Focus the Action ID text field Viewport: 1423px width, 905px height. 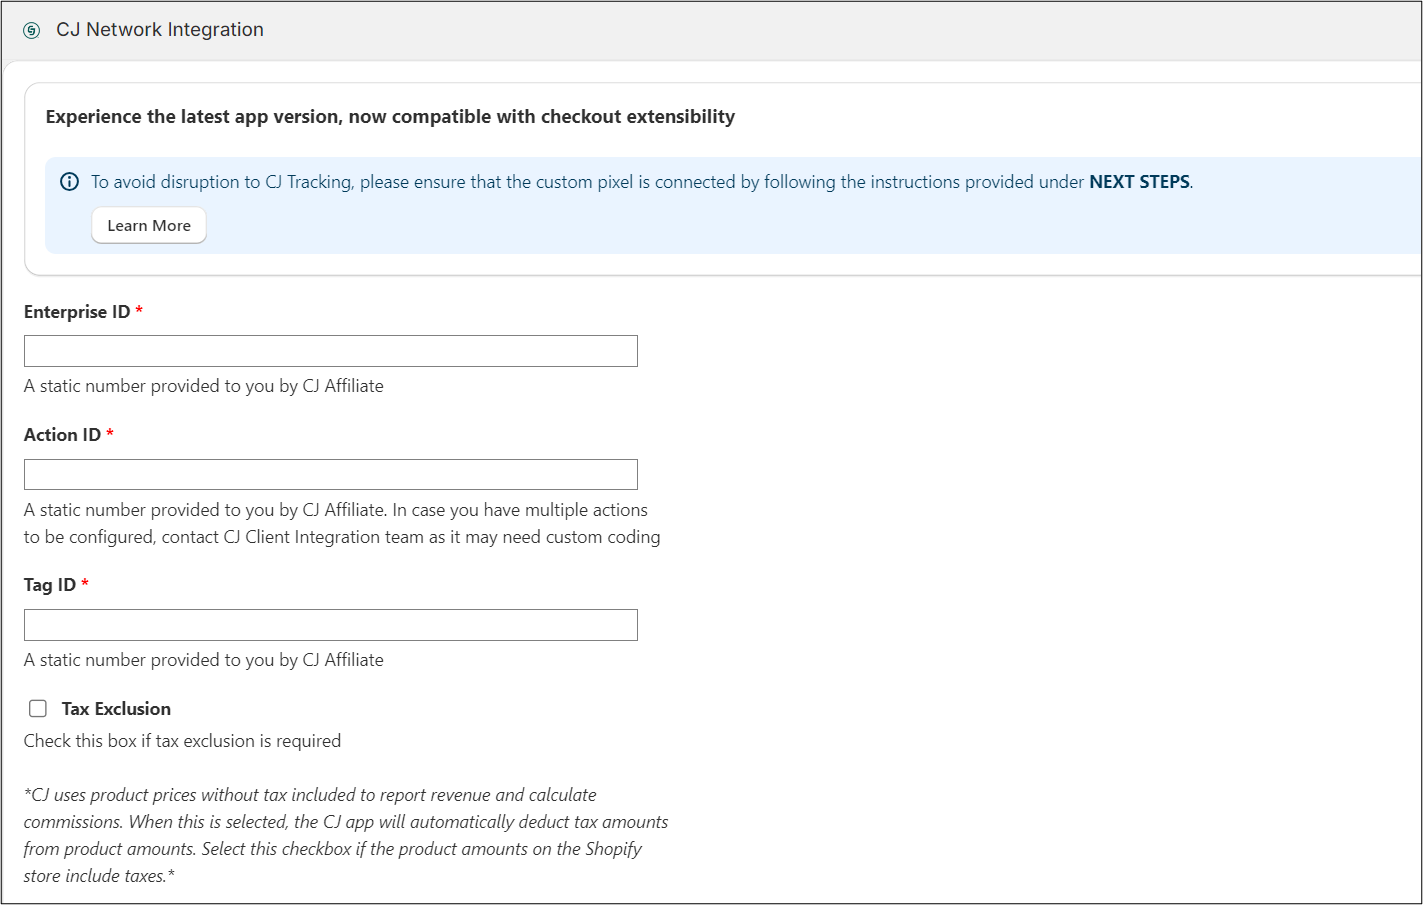pos(330,474)
